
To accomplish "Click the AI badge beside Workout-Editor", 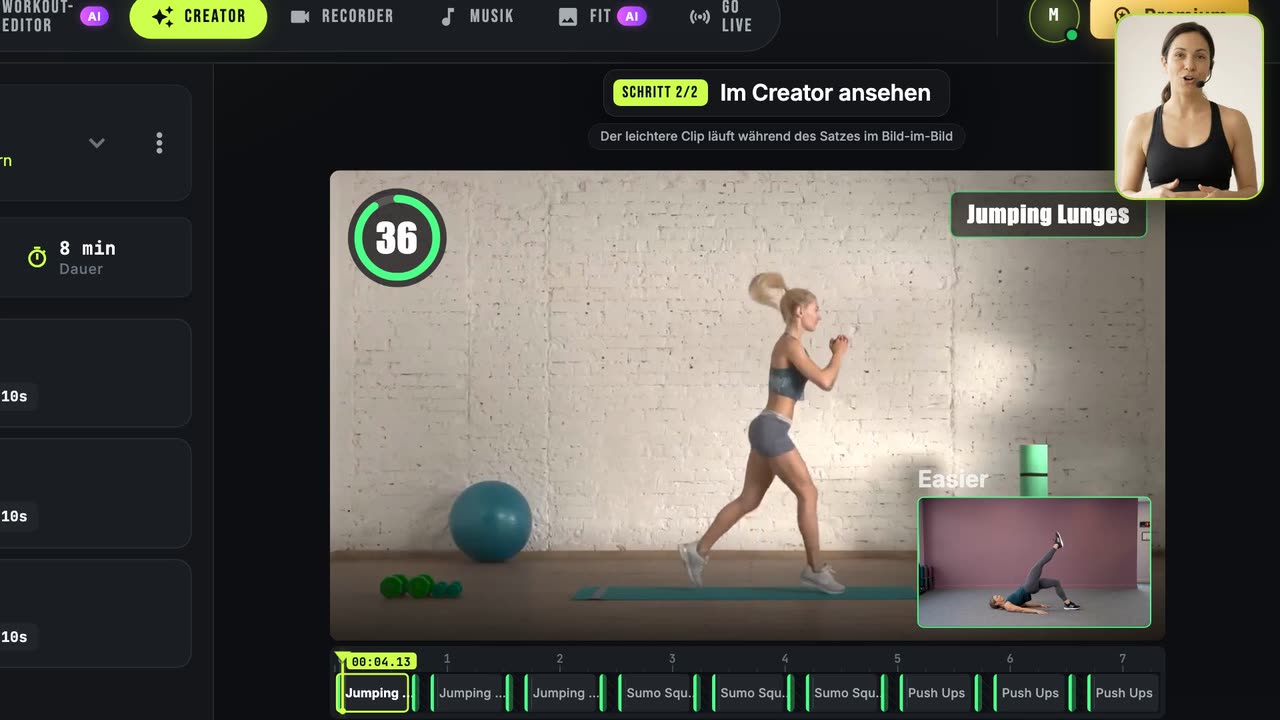I will click(x=95, y=17).
